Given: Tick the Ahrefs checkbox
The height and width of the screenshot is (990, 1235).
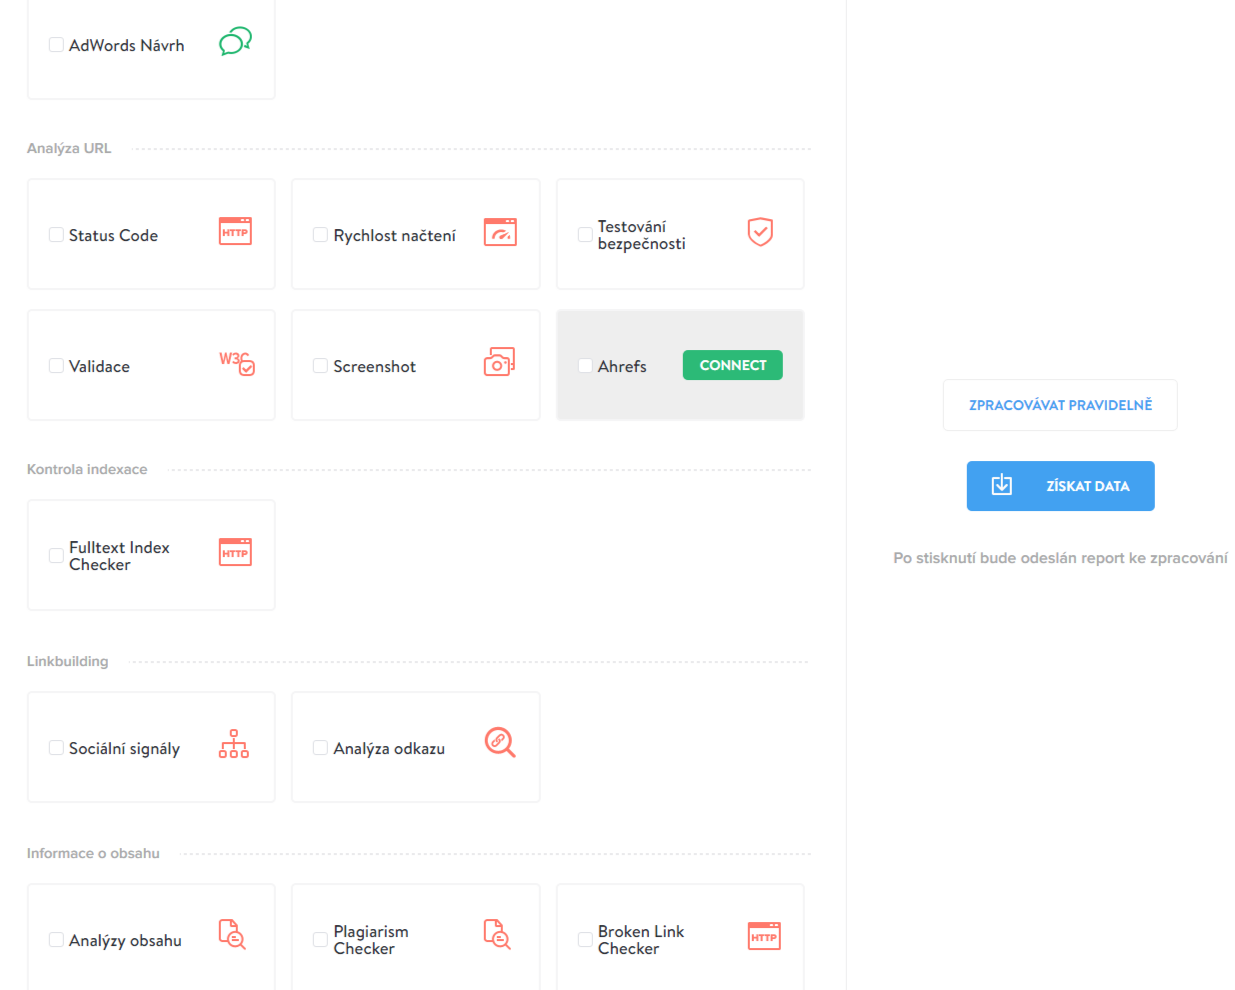Looking at the screenshot, I should (585, 366).
